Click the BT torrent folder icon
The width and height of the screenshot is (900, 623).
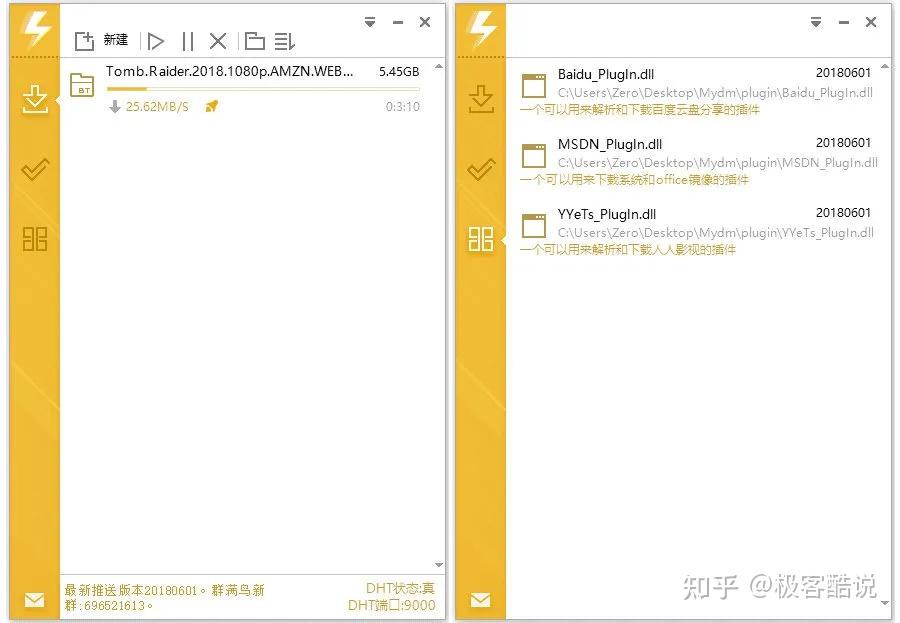(81, 86)
